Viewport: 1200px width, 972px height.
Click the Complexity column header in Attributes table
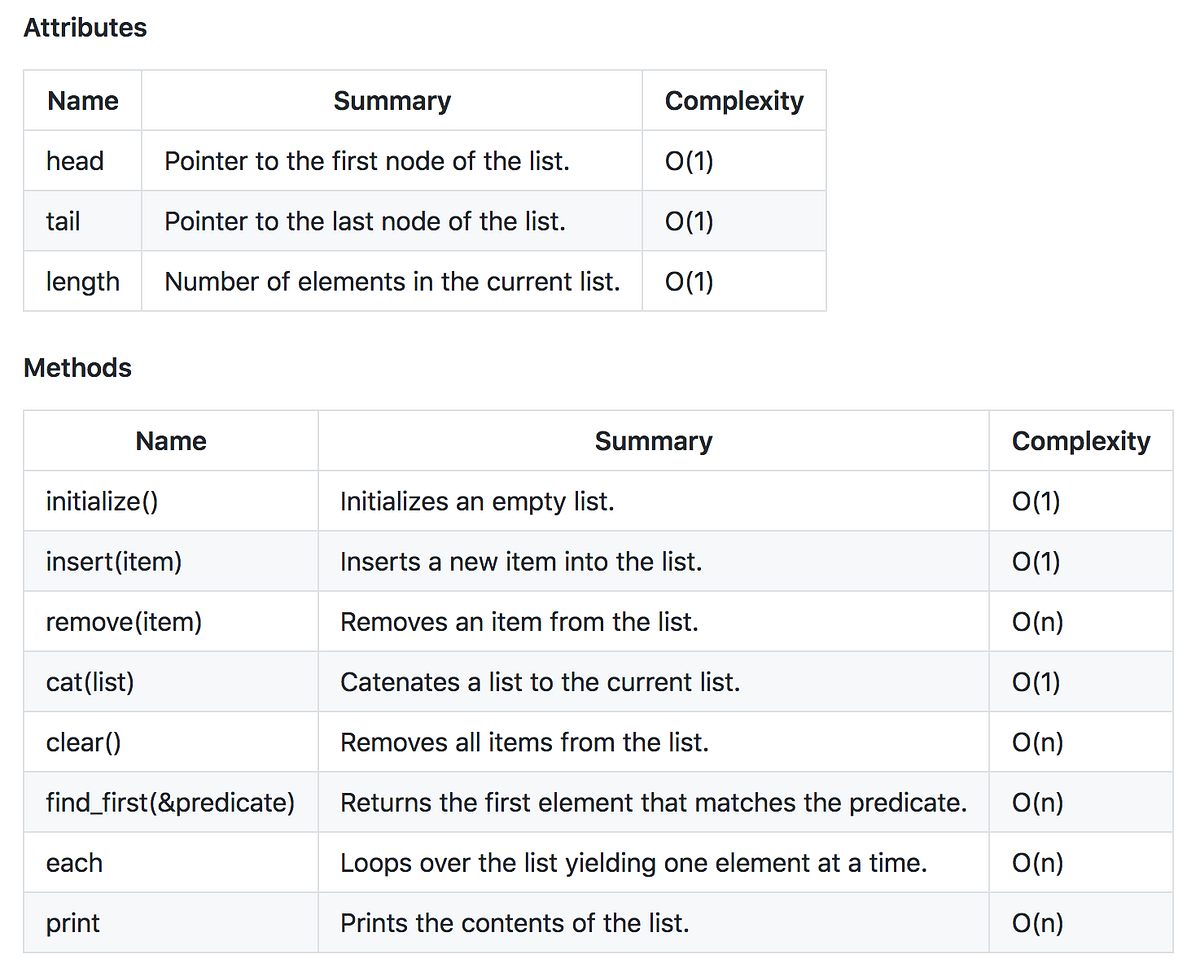coord(734,100)
